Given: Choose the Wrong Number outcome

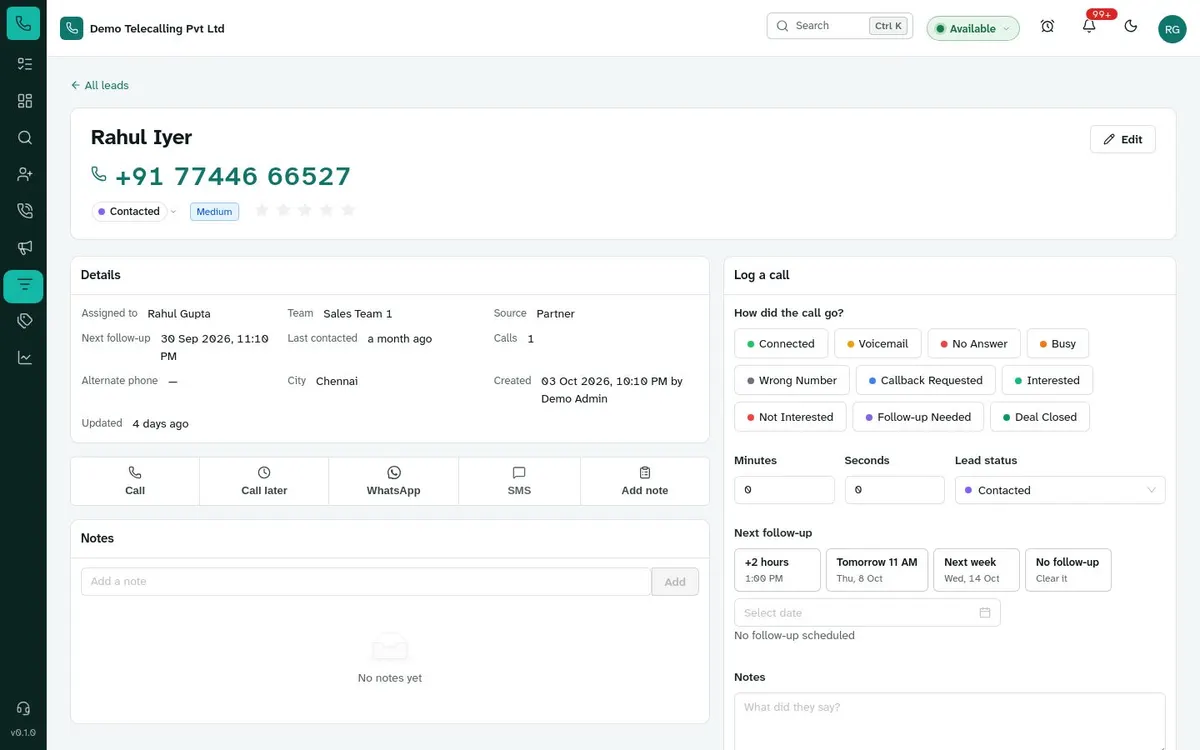Looking at the screenshot, I should pyautogui.click(x=792, y=380).
